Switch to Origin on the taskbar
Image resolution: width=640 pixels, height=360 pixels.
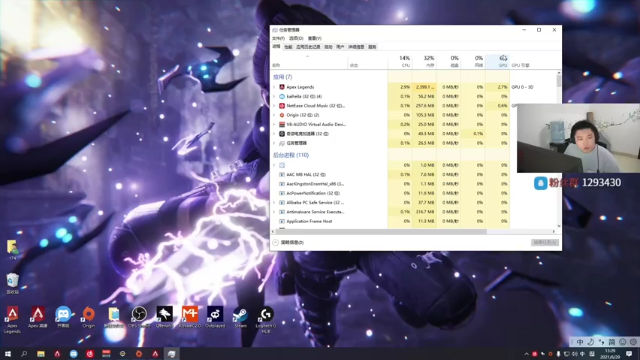[x=139, y=353]
